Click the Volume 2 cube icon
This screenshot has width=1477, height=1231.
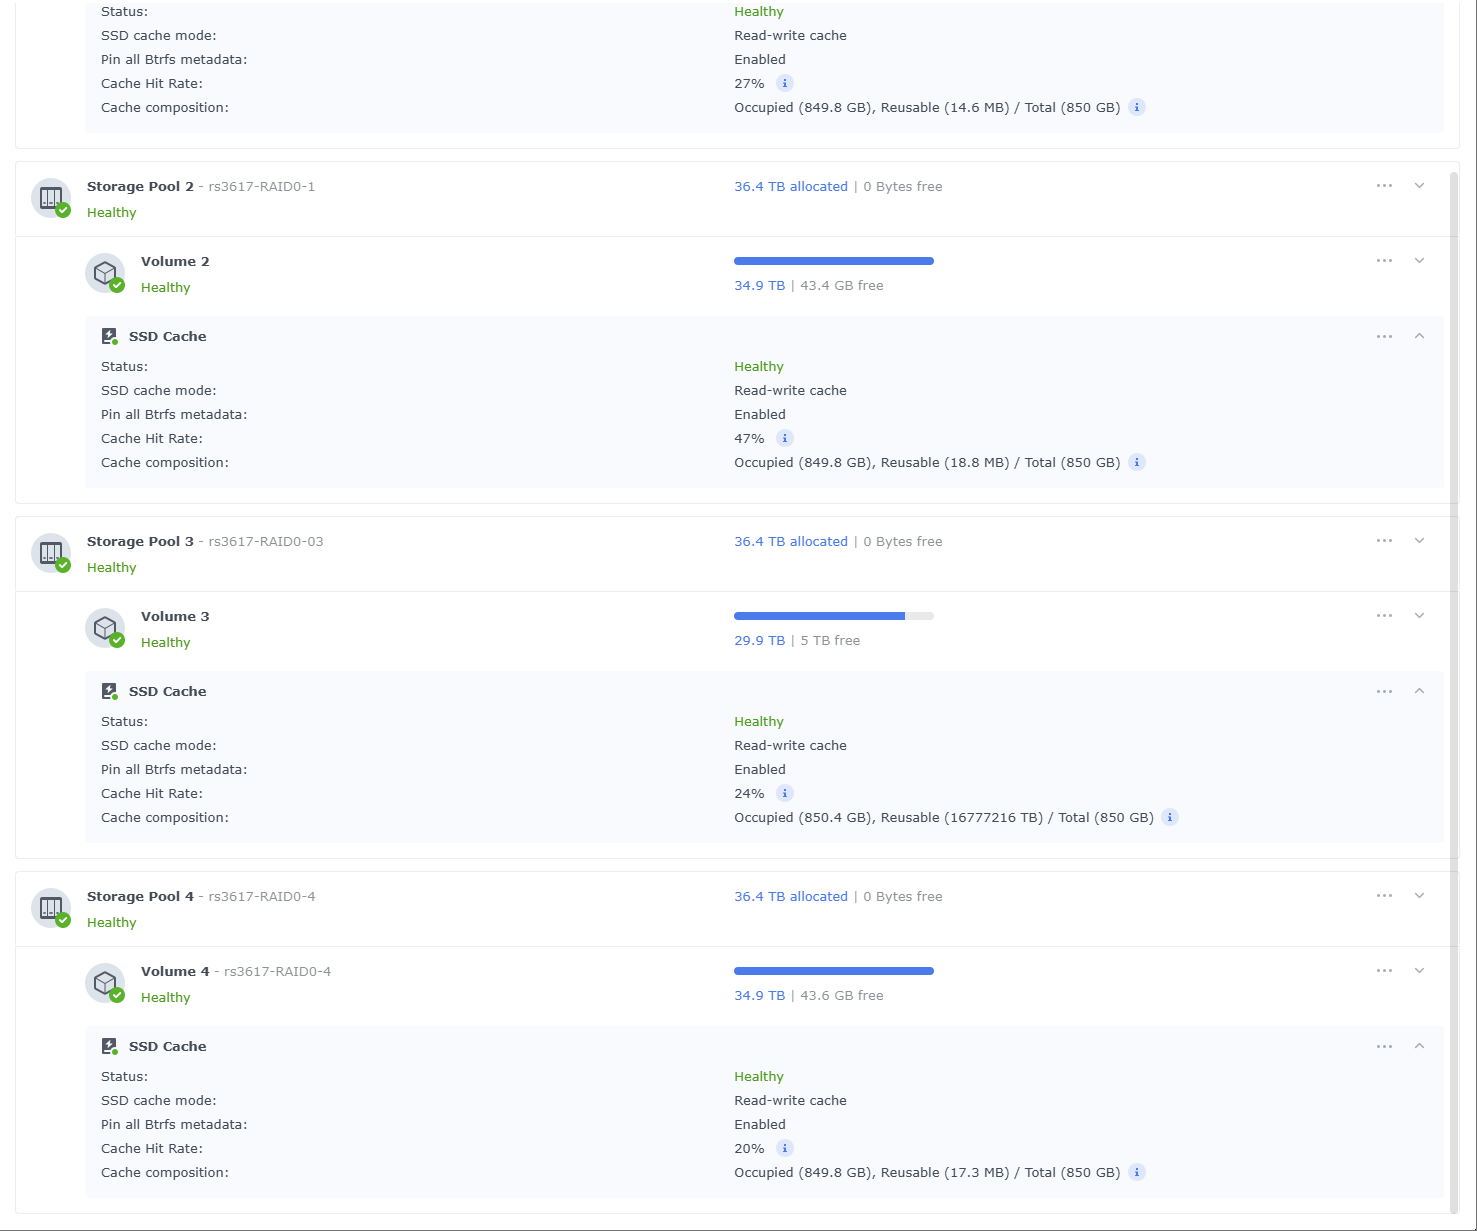pos(105,273)
